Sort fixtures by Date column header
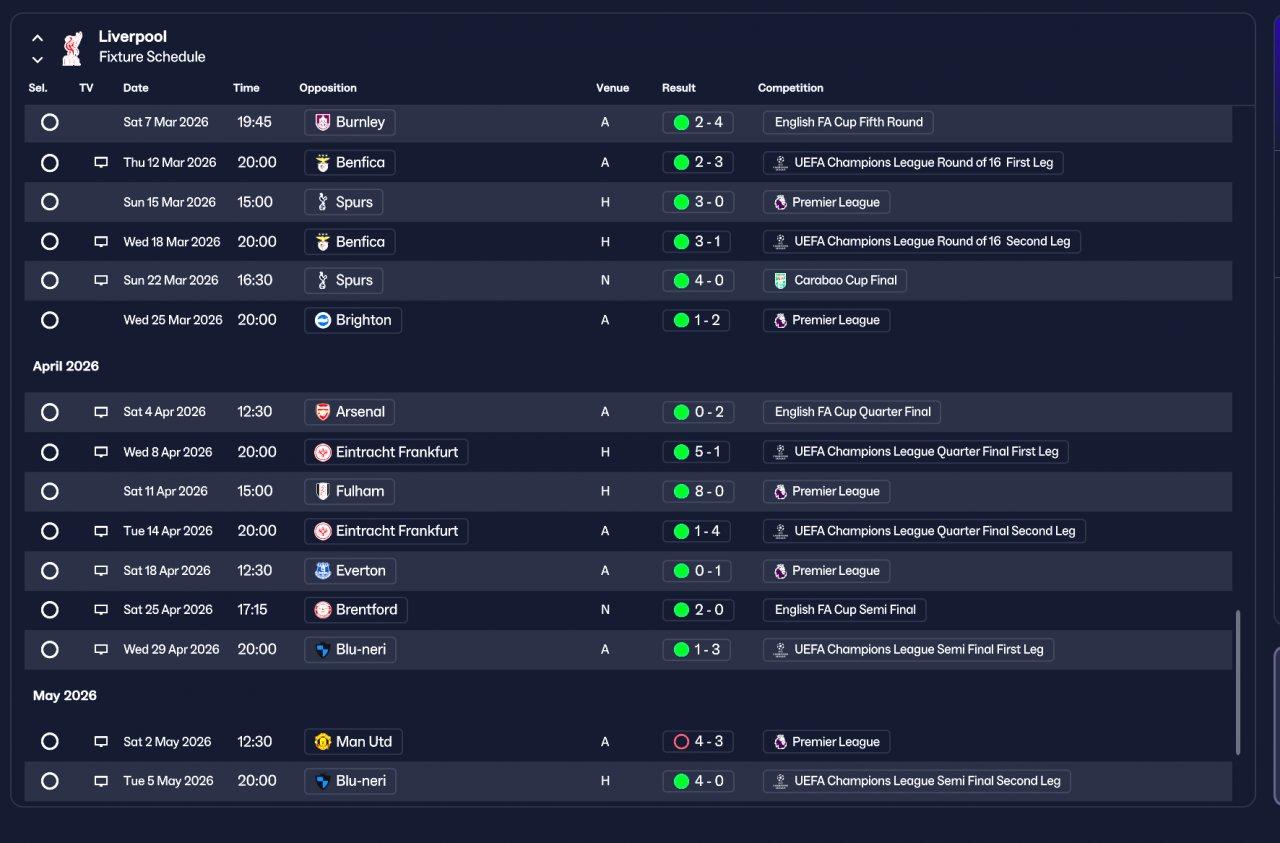The image size is (1280, 843). click(136, 88)
